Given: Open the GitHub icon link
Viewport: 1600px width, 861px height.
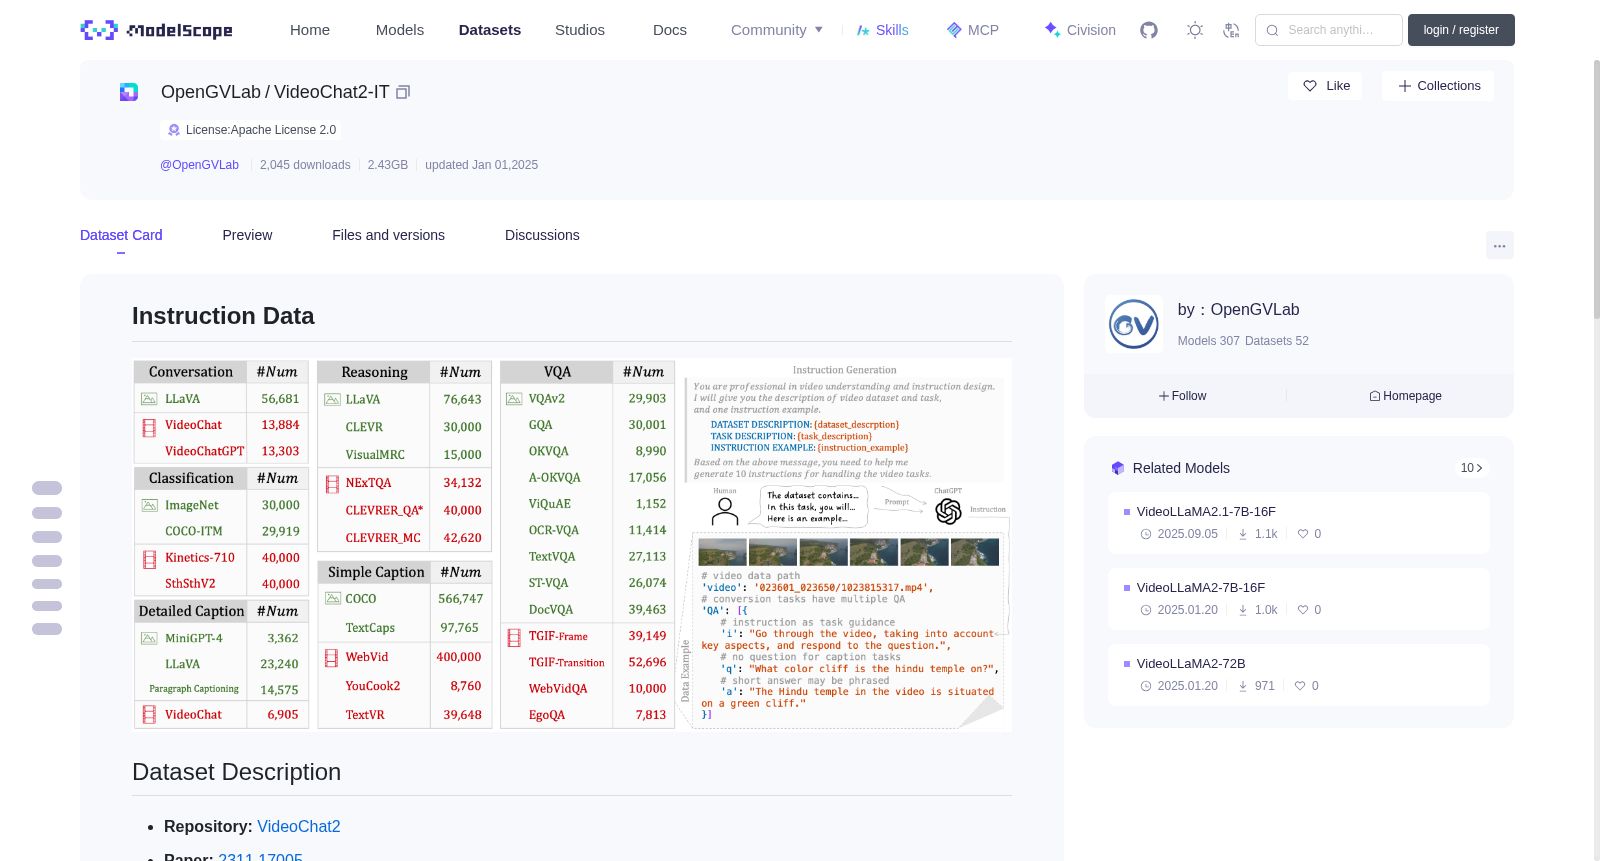Looking at the screenshot, I should [x=1149, y=30].
